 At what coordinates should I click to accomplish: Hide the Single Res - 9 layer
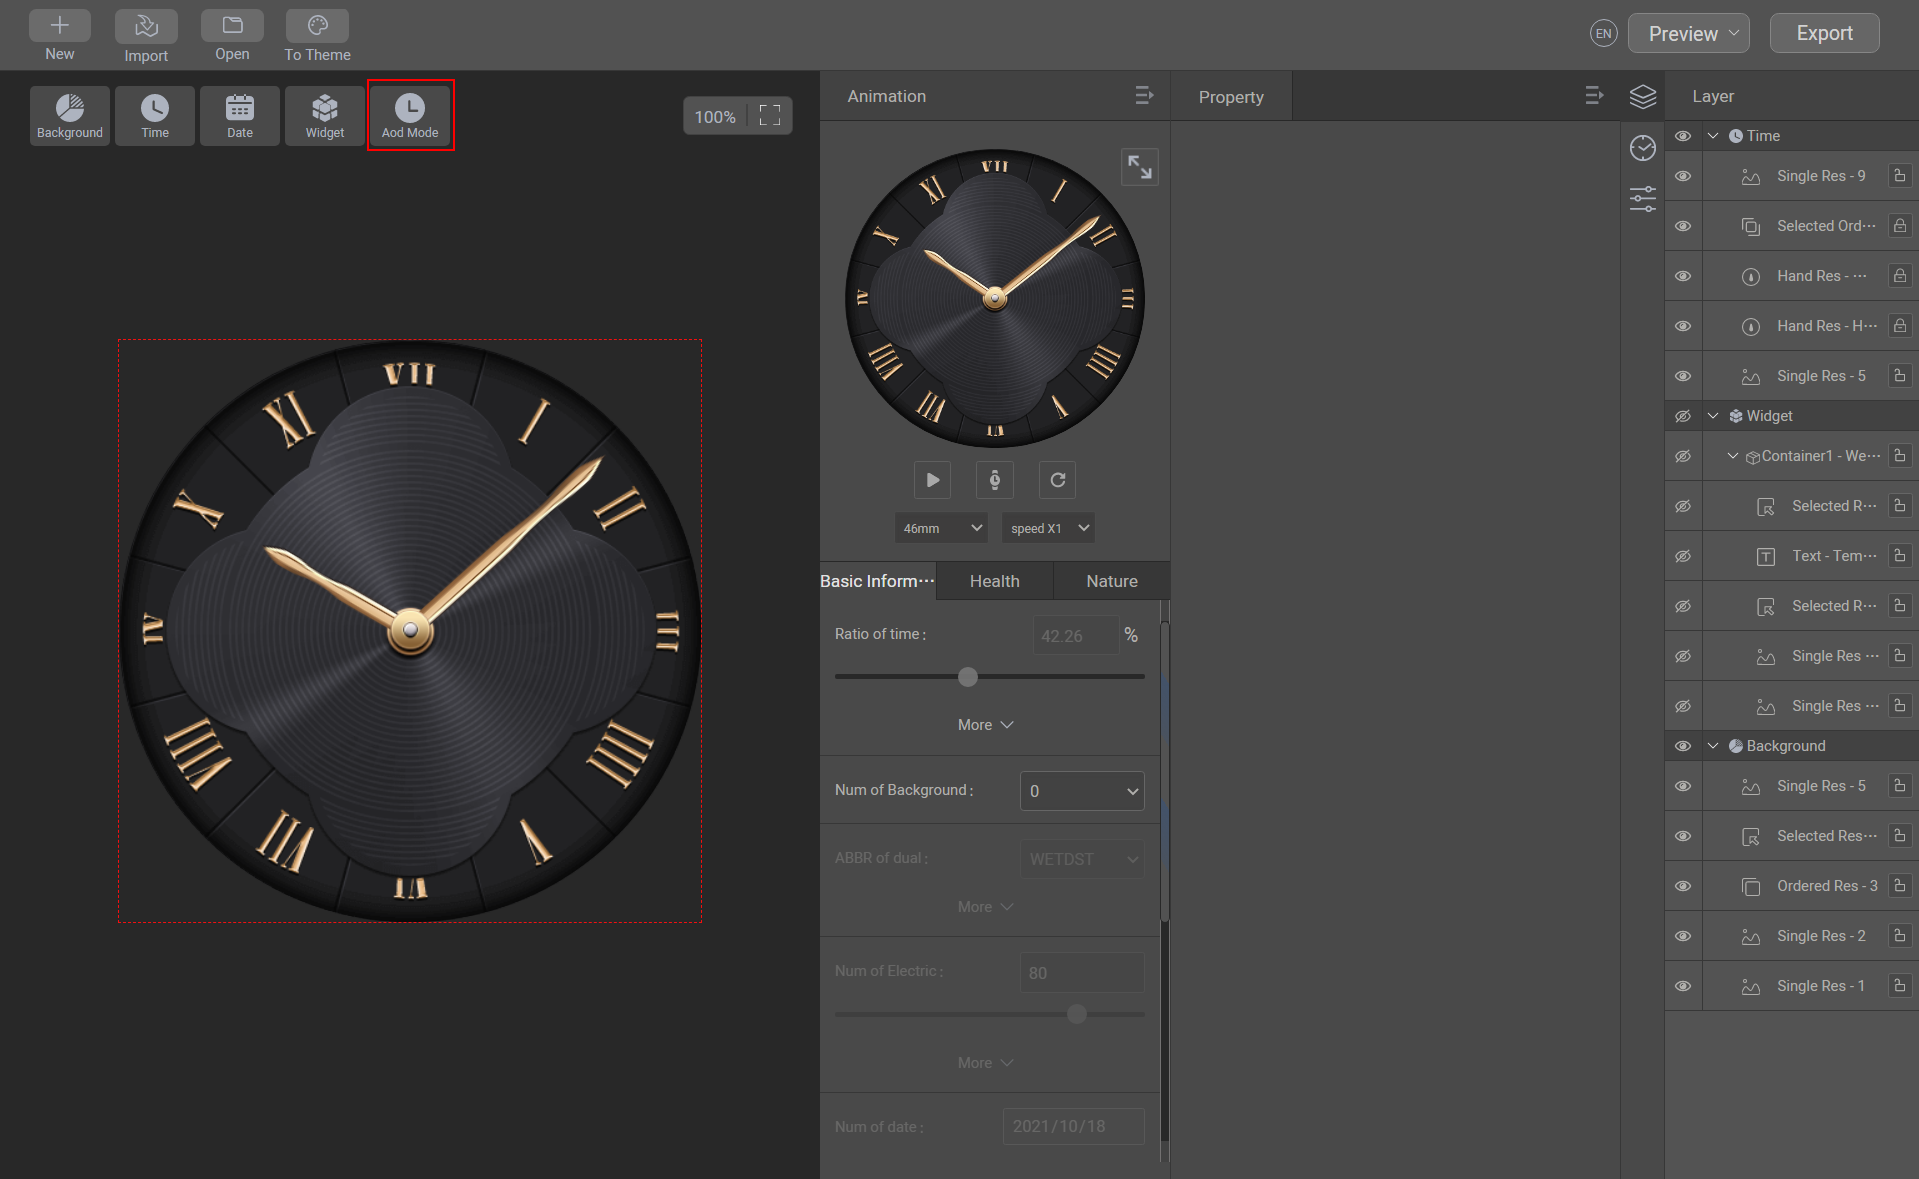[x=1683, y=176]
